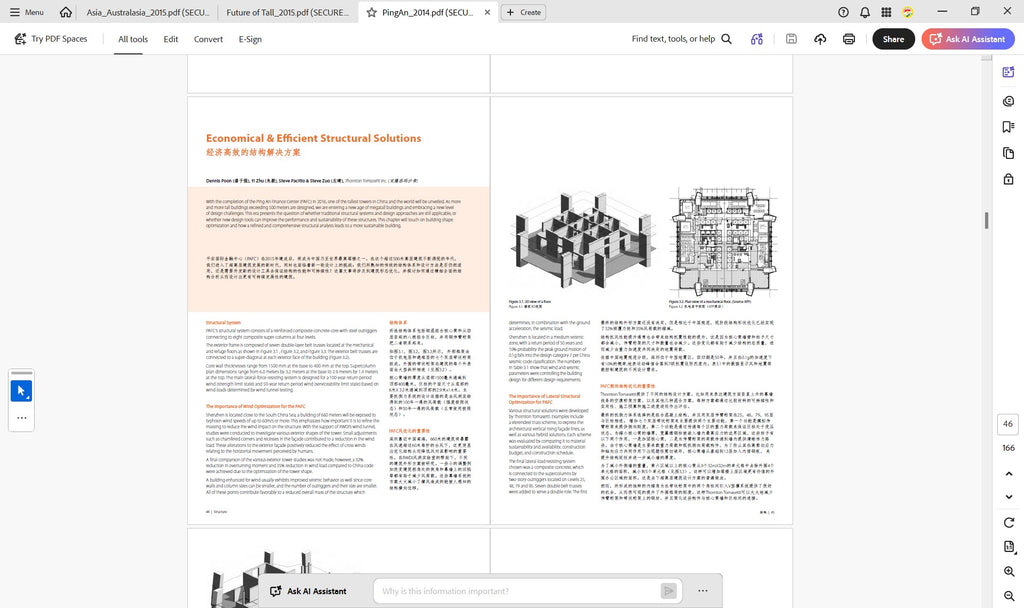Expand more tools in quick toolbar
This screenshot has height=608, width=1024.
point(22,418)
